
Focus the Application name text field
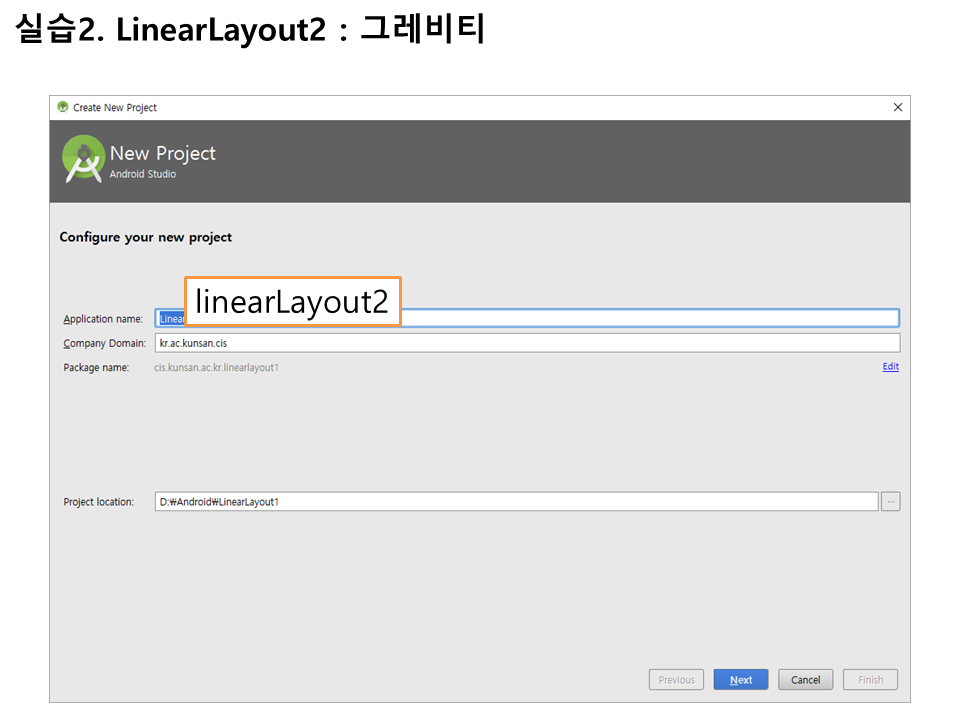(x=650, y=318)
